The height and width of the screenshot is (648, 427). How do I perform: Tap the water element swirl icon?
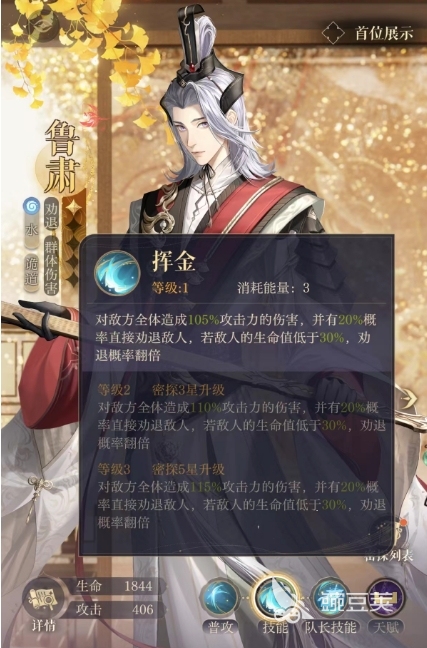coord(32,205)
